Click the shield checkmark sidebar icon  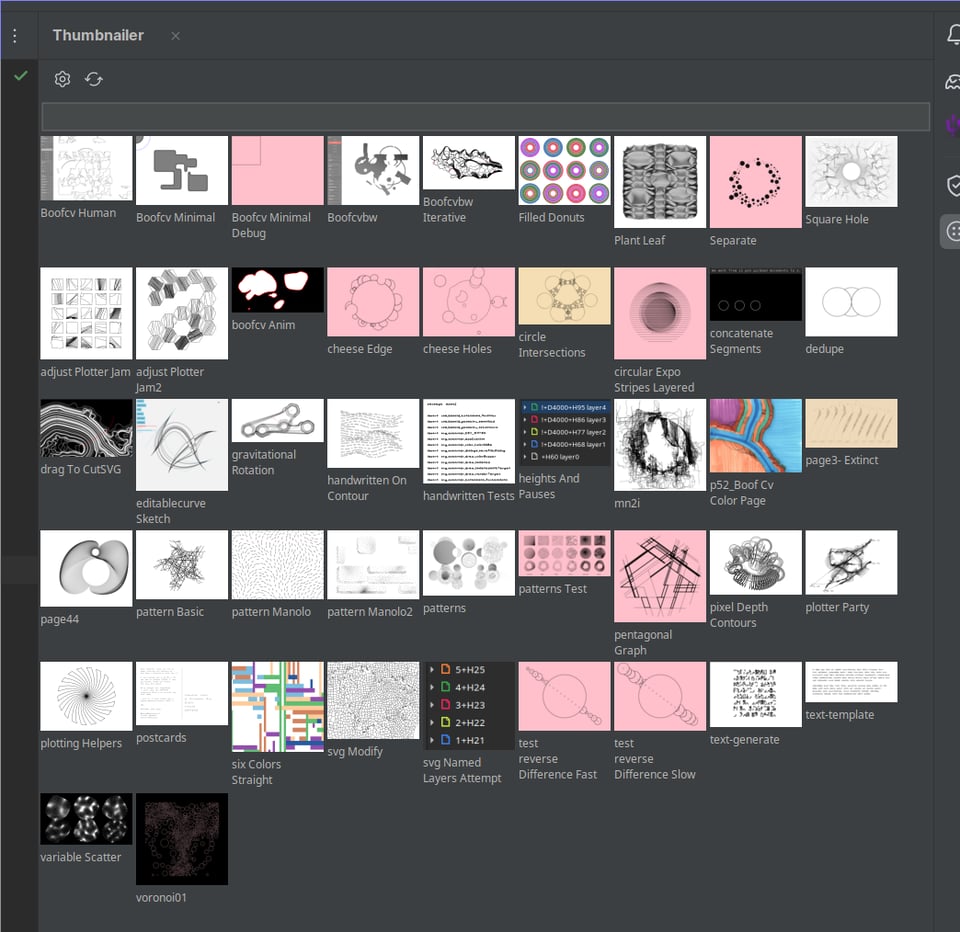pyautogui.click(x=953, y=185)
